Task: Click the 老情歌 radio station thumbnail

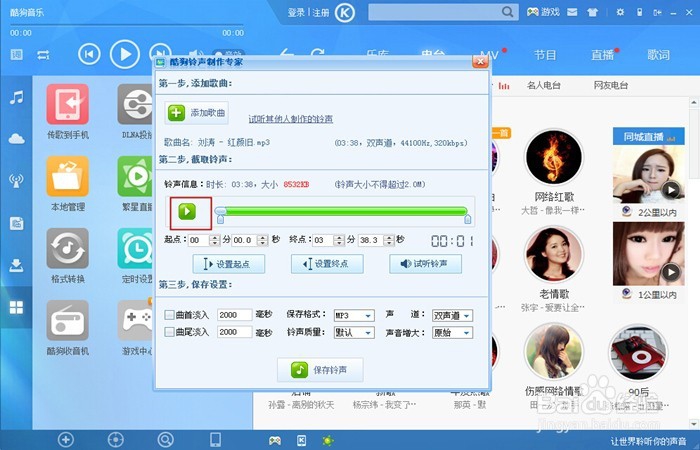Action: 554,254
